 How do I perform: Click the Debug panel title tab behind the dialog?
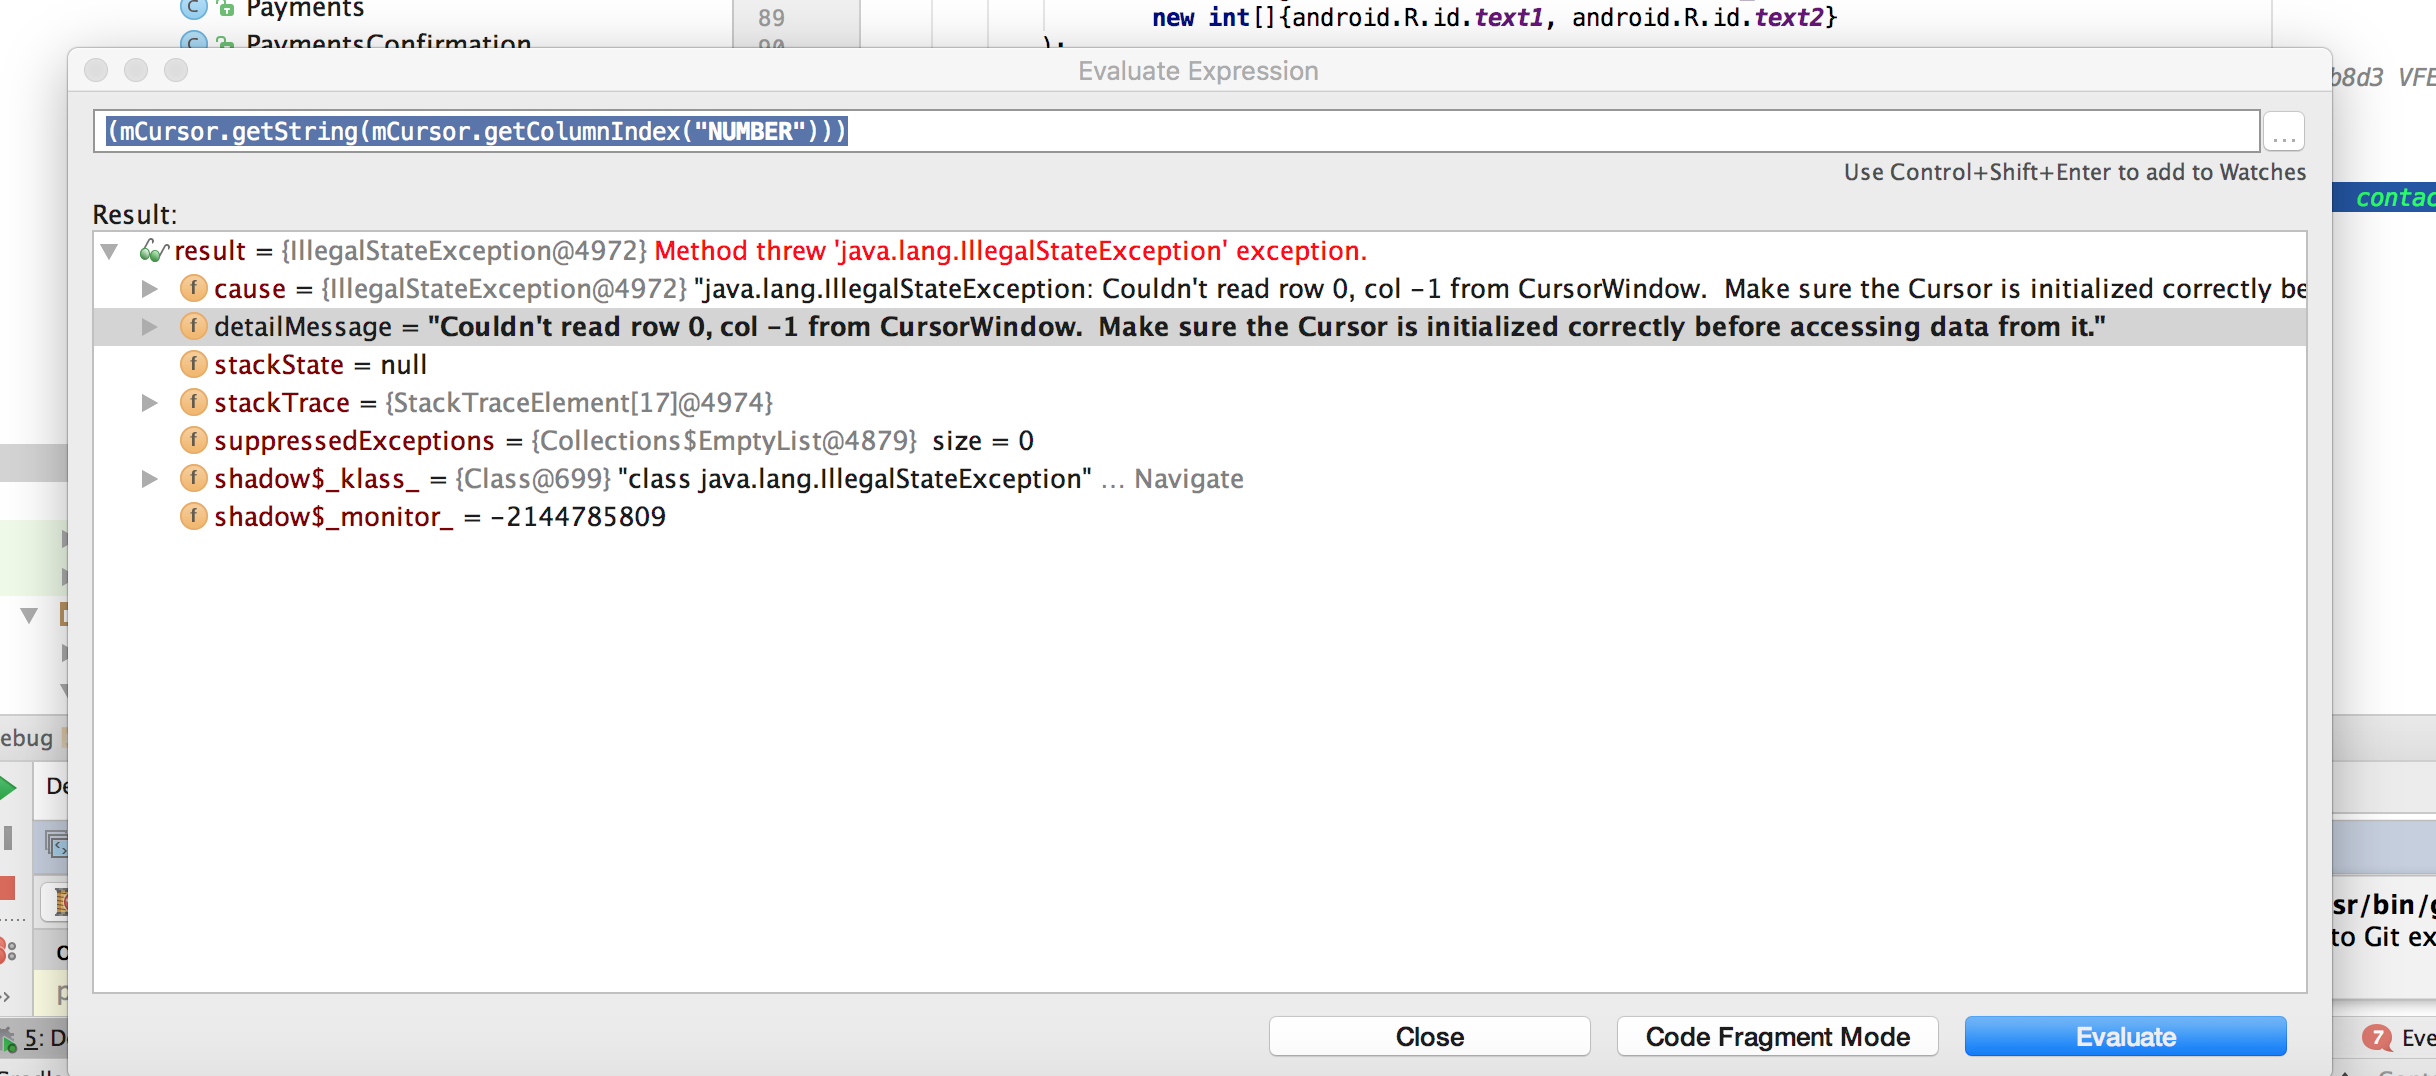tap(27, 738)
